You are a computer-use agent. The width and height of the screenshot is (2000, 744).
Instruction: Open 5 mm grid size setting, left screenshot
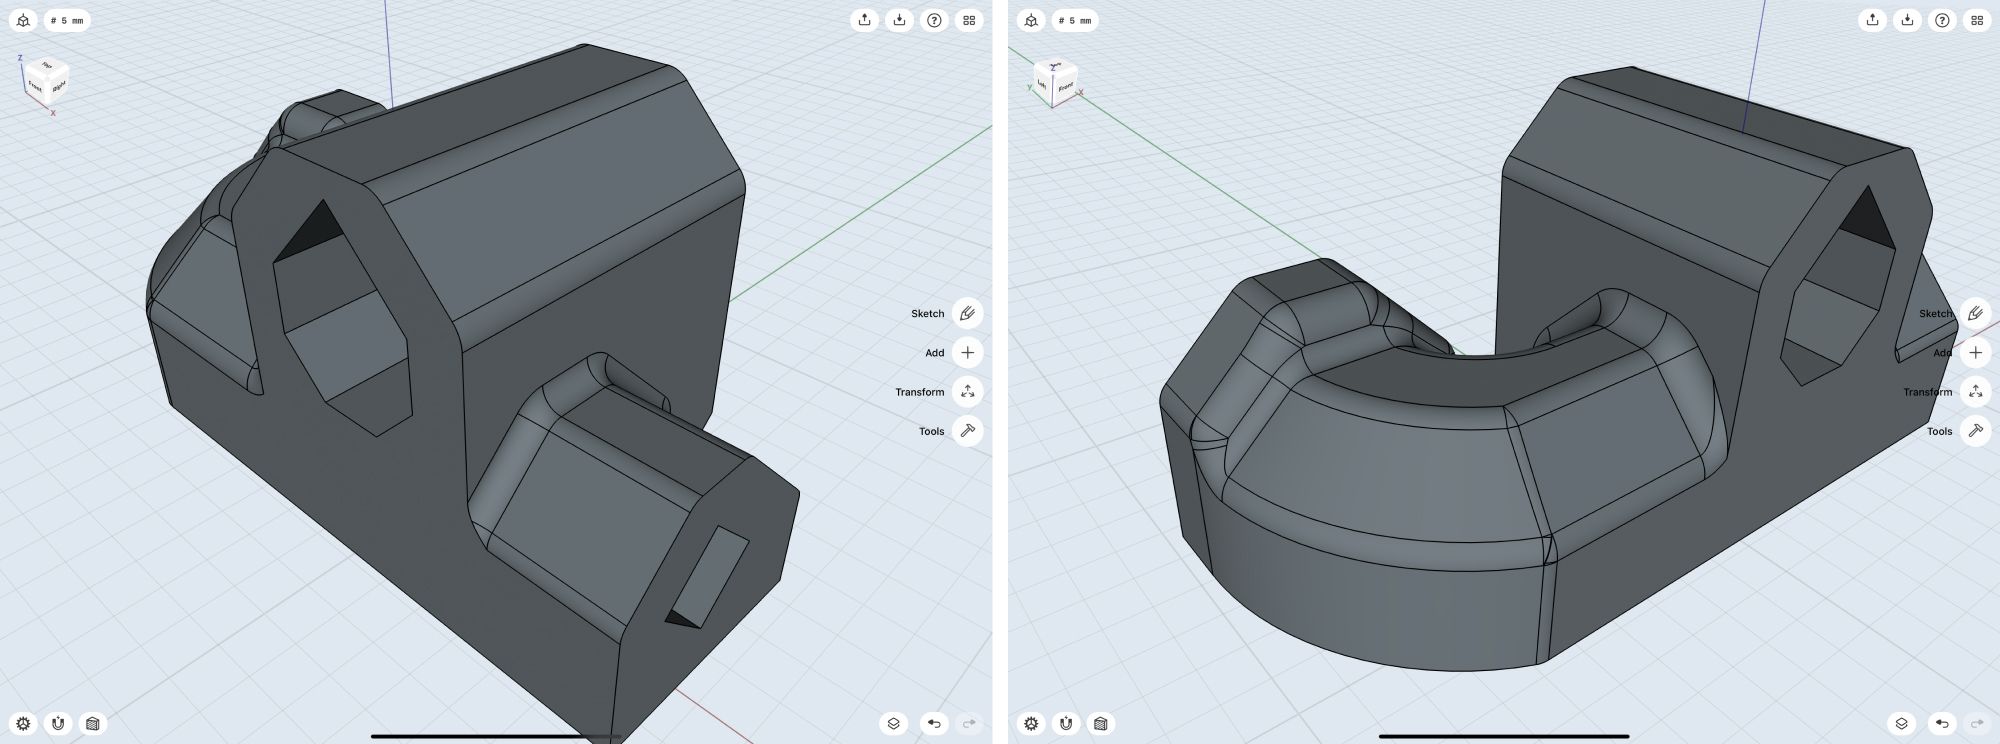click(67, 20)
